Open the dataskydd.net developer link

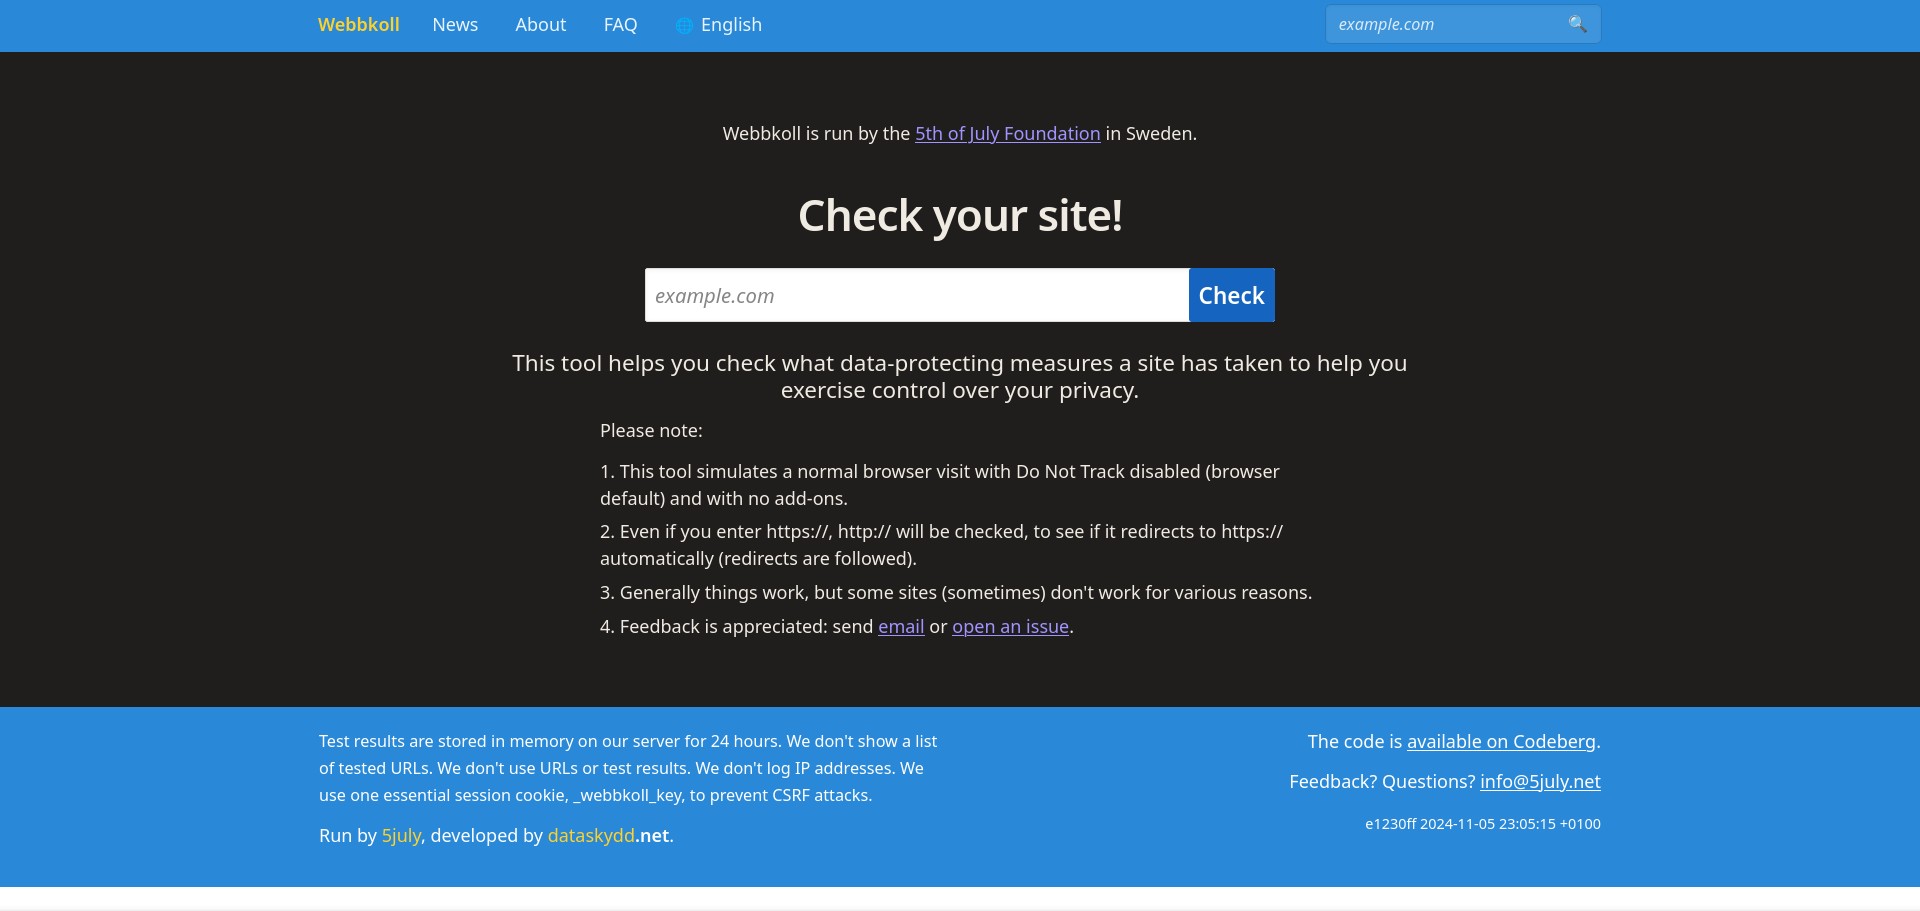608,836
